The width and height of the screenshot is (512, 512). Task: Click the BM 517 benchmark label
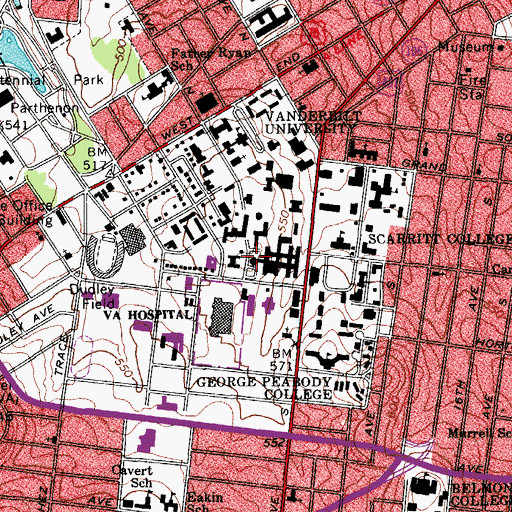click(x=97, y=158)
